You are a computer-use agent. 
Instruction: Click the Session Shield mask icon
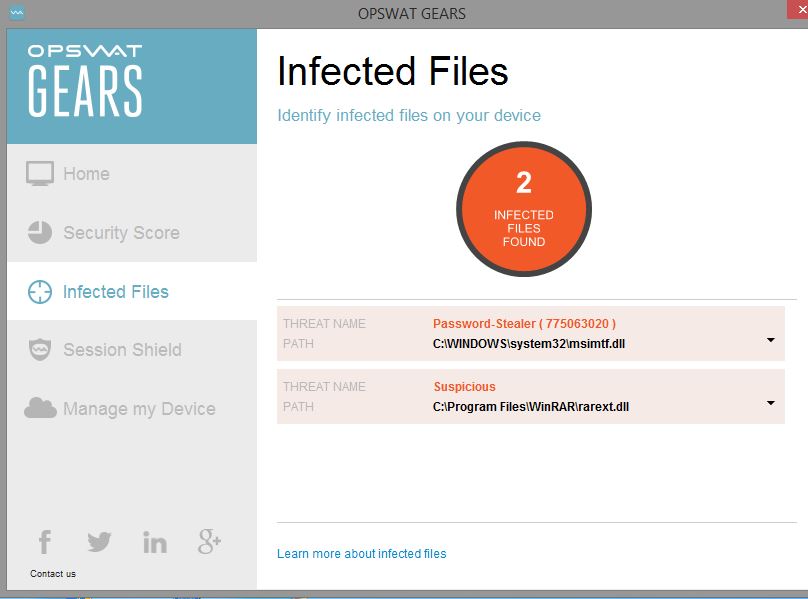coord(40,350)
